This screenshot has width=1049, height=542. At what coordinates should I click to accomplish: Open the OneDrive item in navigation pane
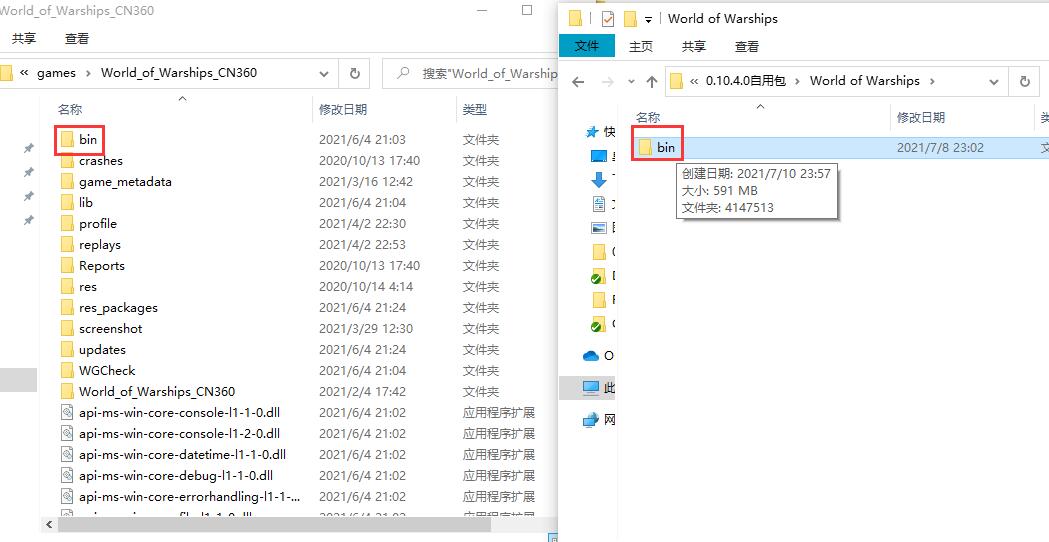pos(592,355)
